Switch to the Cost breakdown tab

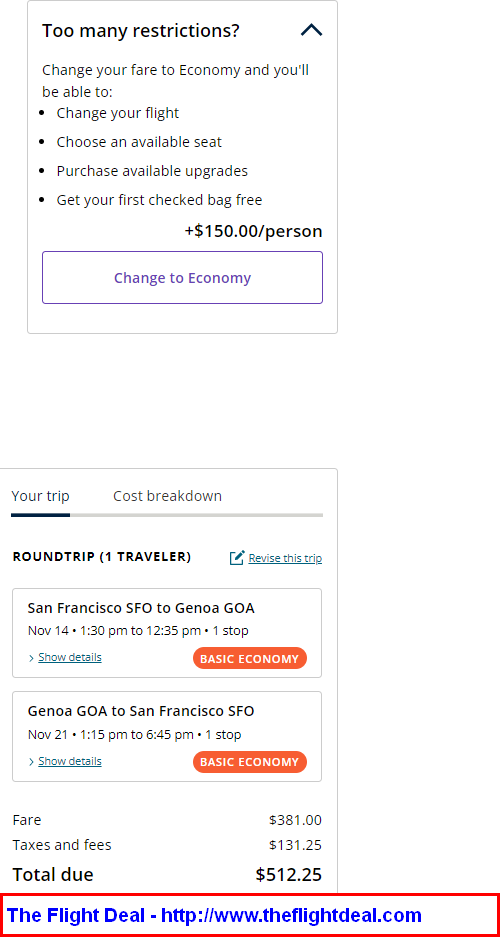[x=167, y=496]
